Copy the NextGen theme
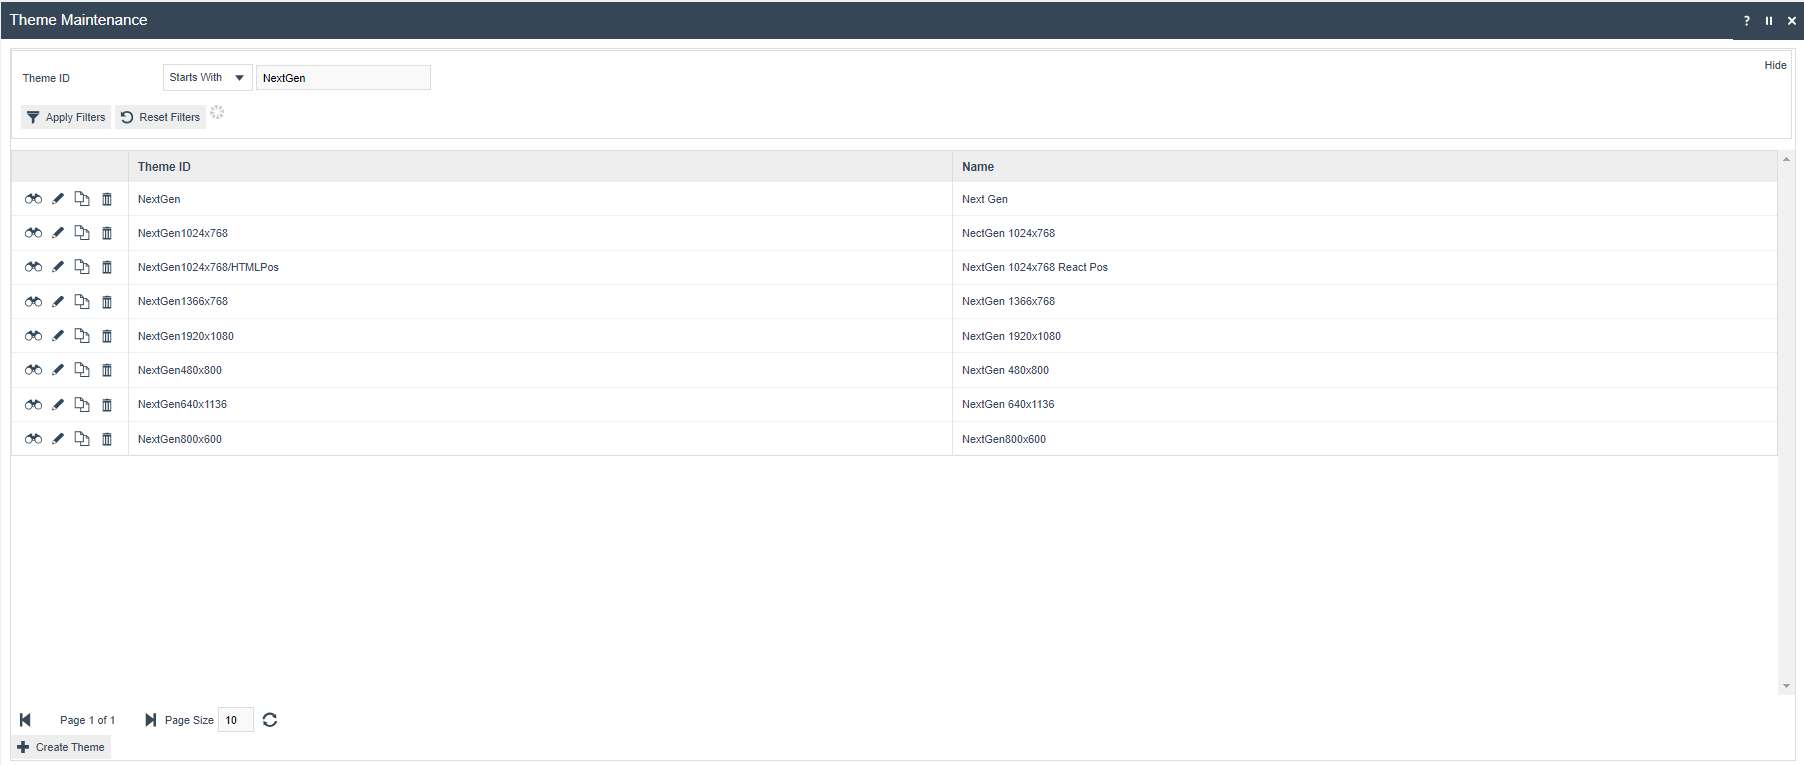This screenshot has width=1804, height=765. click(82, 199)
